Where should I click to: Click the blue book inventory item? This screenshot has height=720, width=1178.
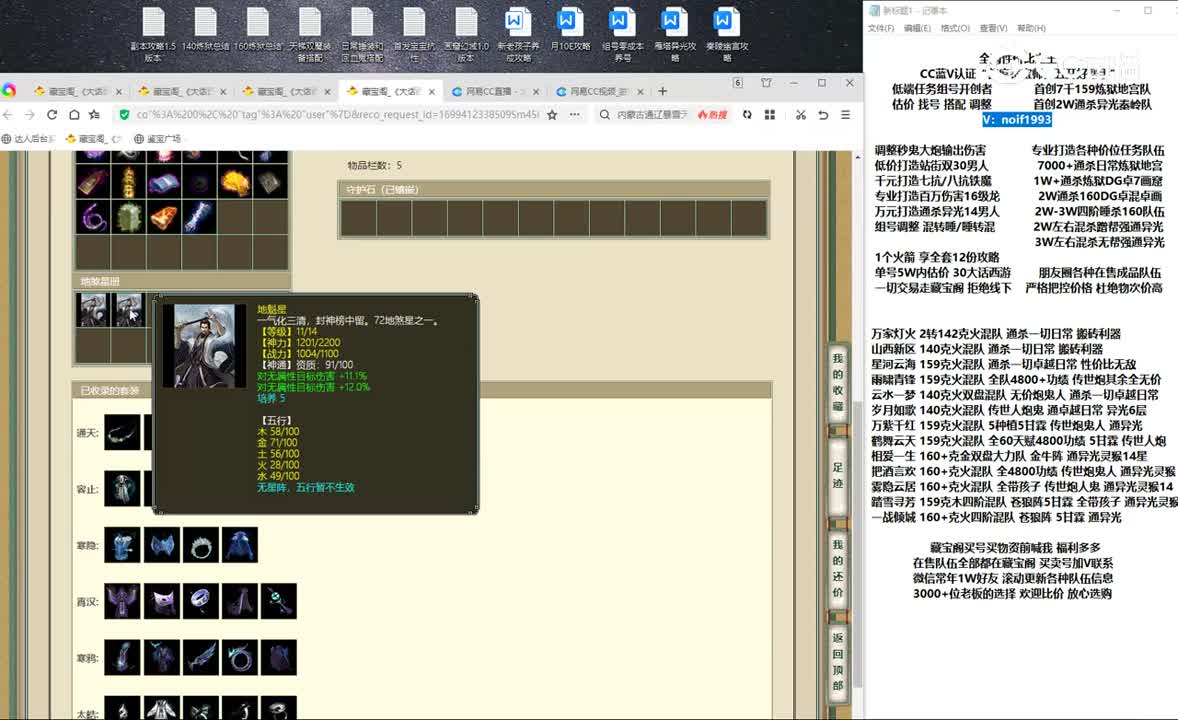(x=164, y=182)
